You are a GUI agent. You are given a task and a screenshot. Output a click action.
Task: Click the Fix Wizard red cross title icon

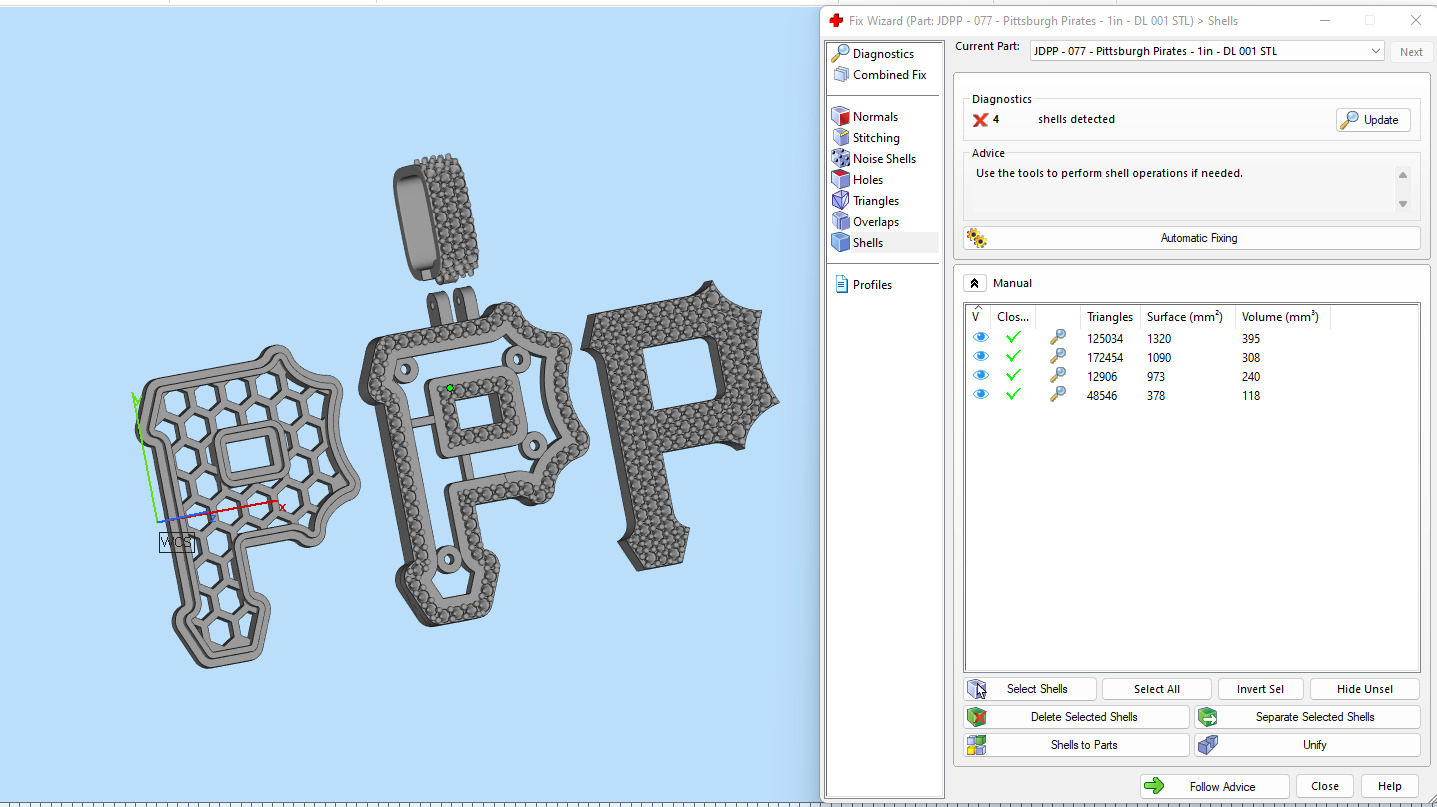click(x=837, y=20)
